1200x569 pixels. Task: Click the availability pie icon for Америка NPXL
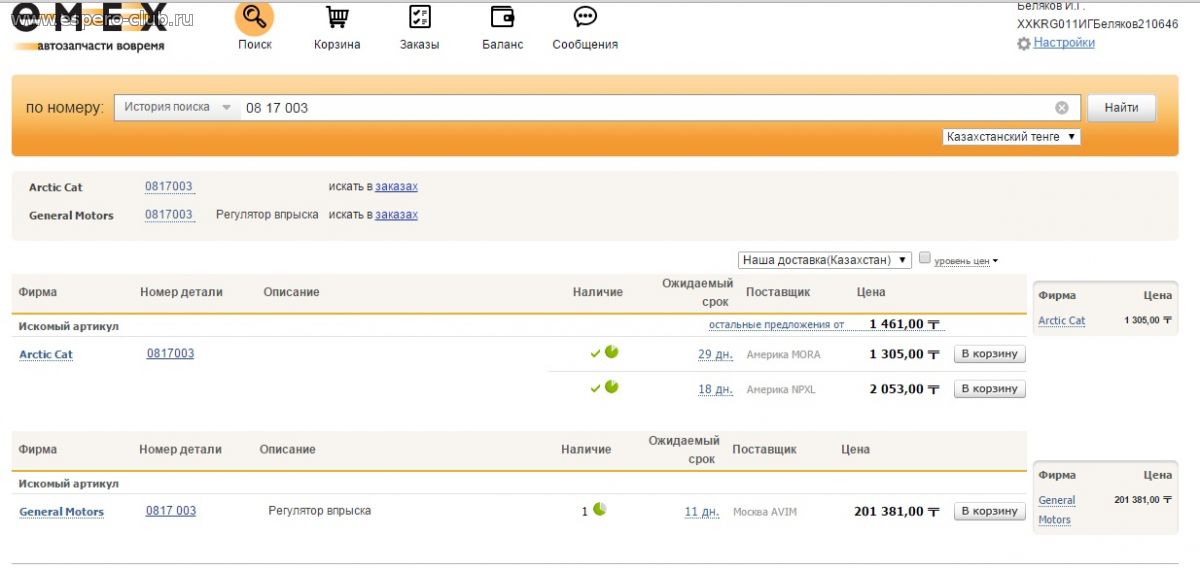612,387
